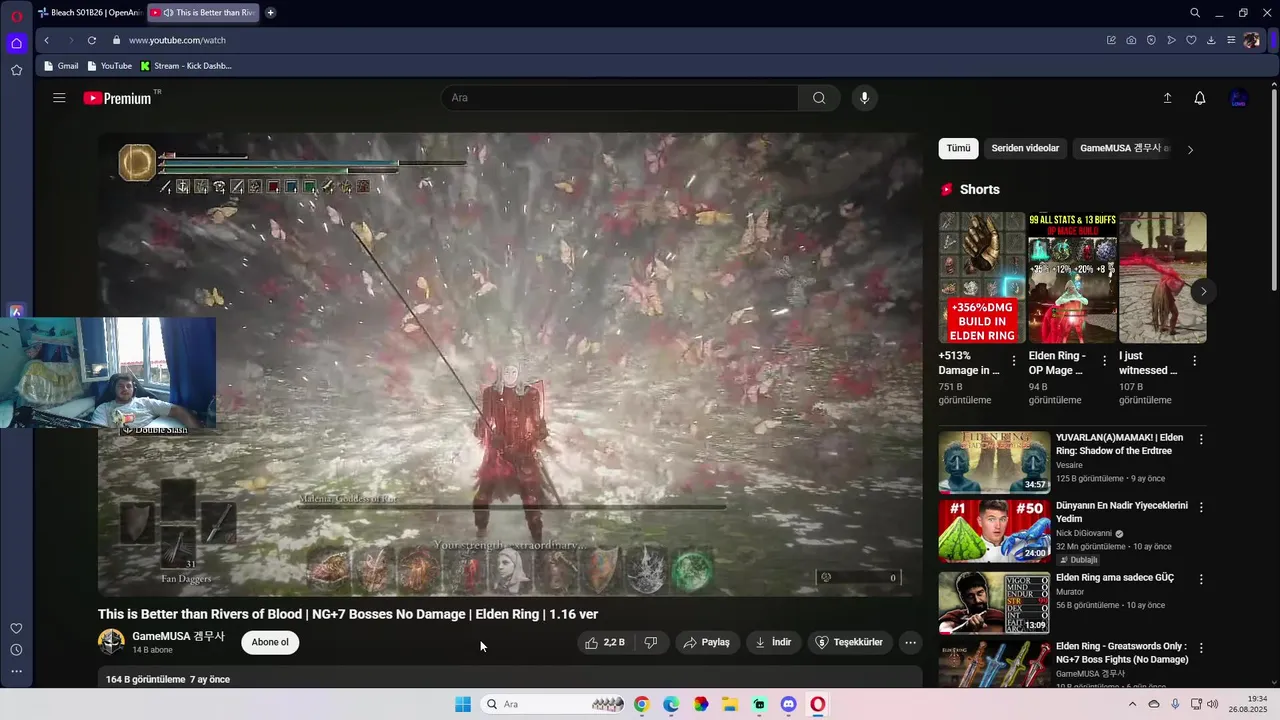The width and height of the screenshot is (1280, 720).
Task: Open more actions menu under video
Action: pos(910,642)
